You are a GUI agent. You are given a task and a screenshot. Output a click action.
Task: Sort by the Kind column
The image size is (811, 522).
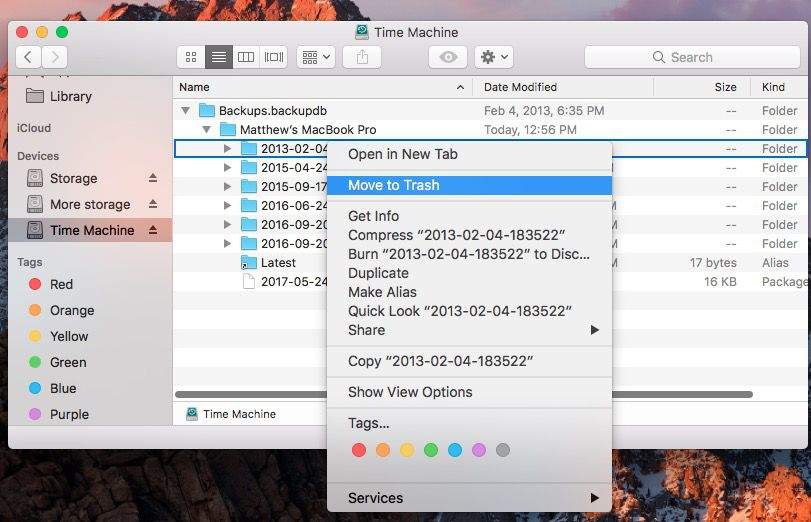tap(780, 87)
